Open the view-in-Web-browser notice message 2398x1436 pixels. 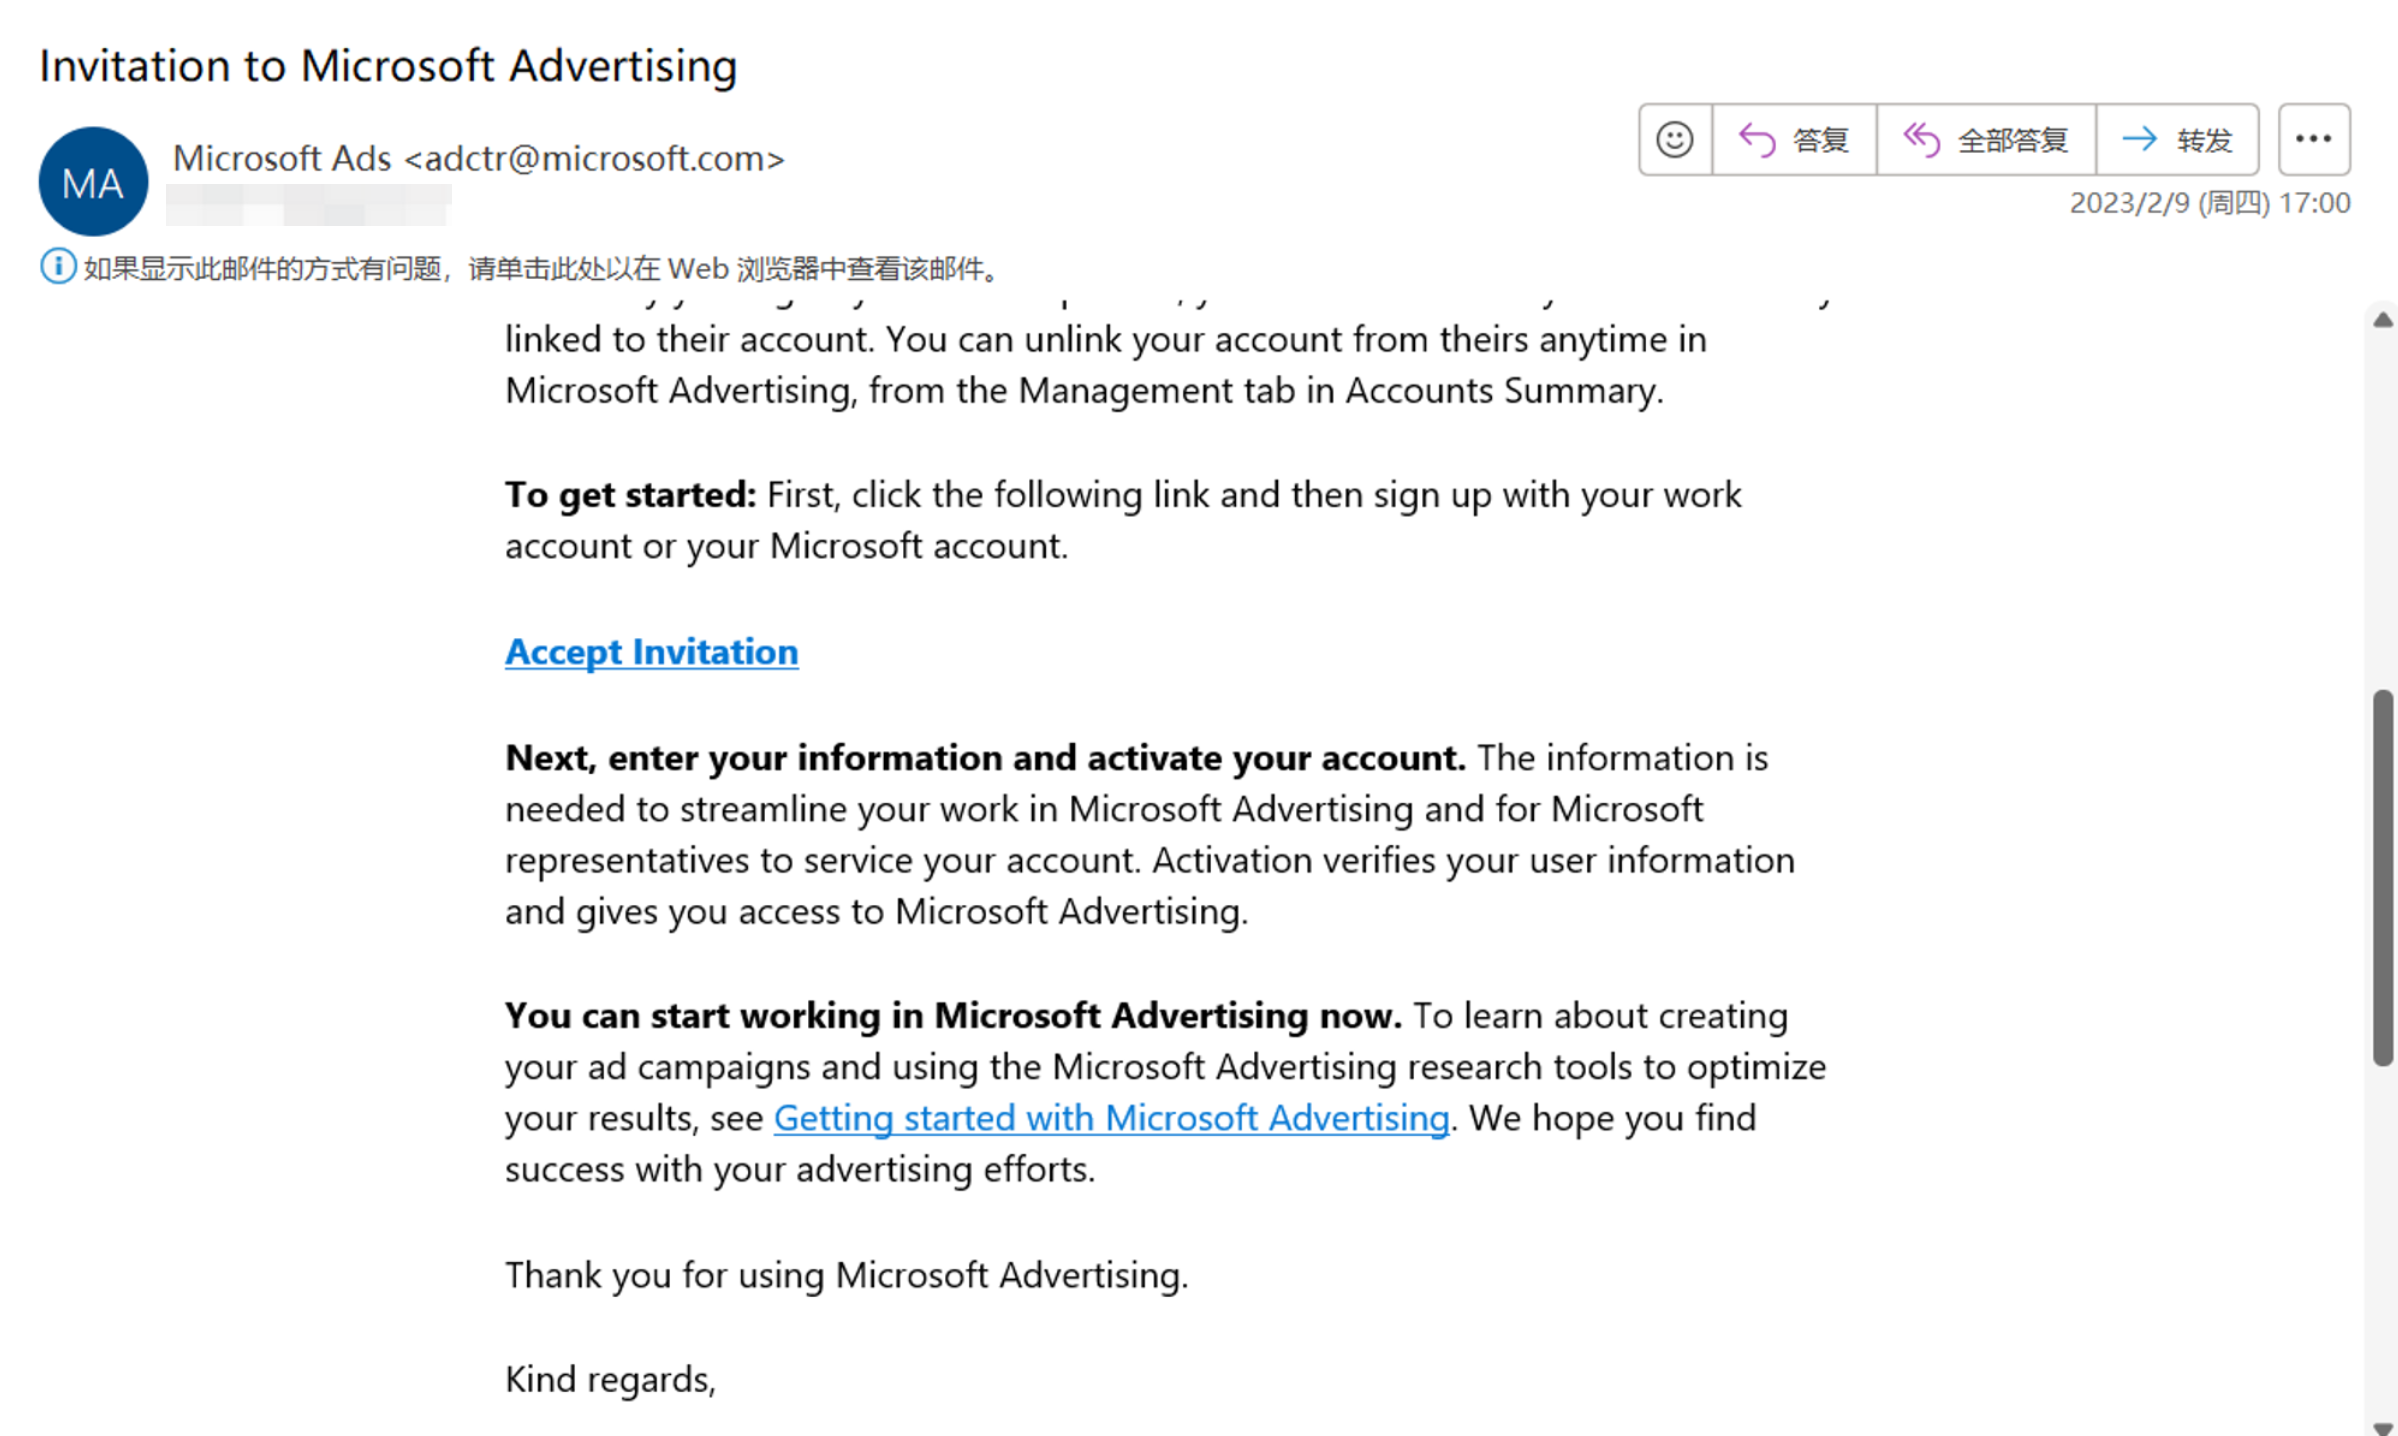pyautogui.click(x=540, y=269)
